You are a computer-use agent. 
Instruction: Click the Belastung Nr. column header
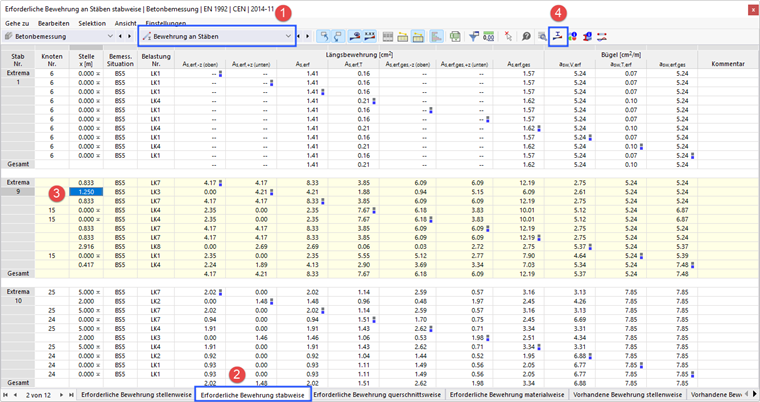click(156, 60)
